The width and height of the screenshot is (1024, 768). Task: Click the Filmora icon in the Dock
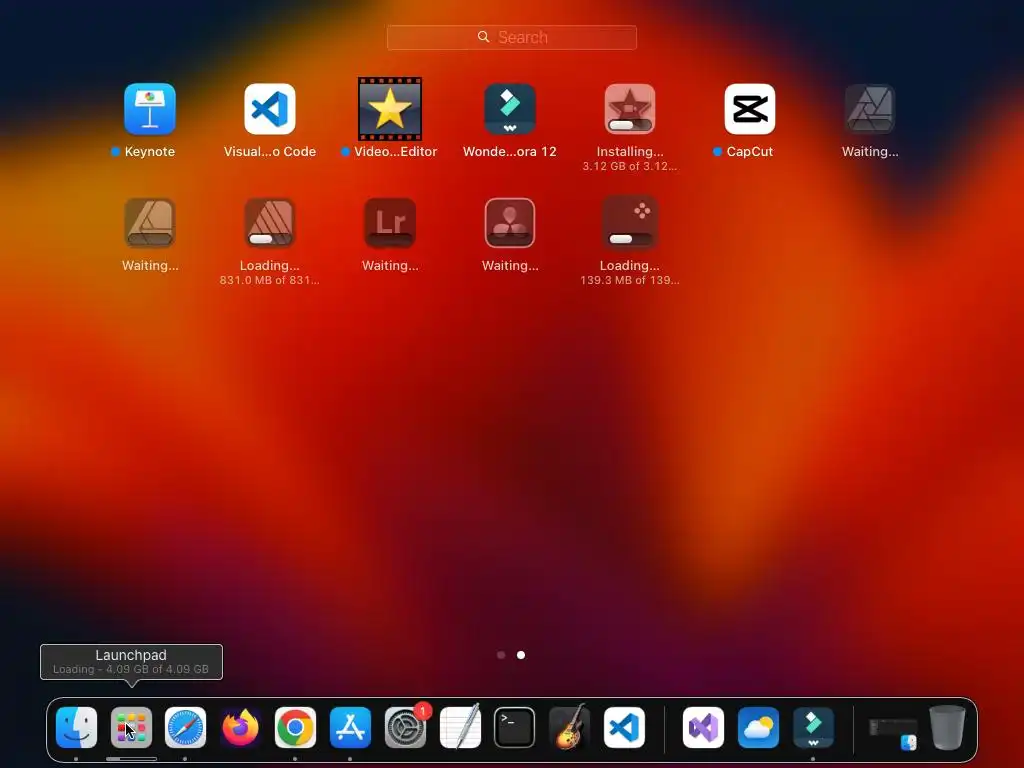point(813,727)
